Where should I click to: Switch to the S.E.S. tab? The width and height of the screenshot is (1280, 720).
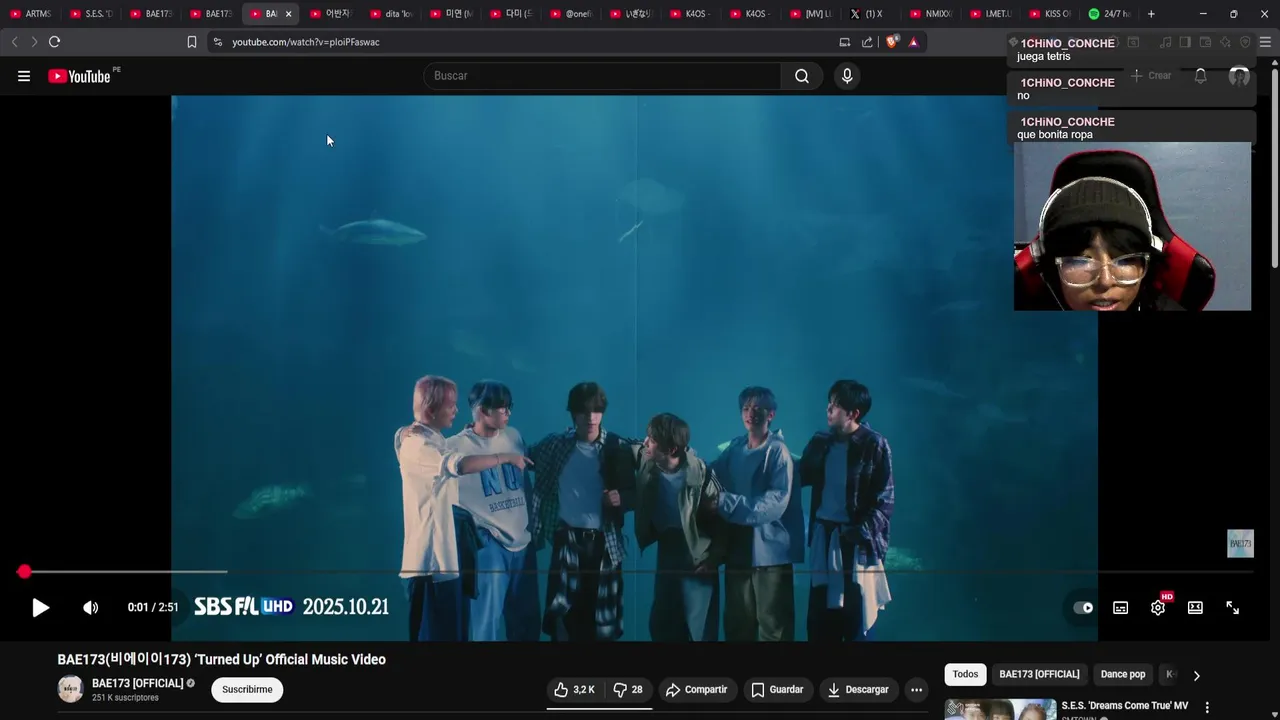pos(92,14)
